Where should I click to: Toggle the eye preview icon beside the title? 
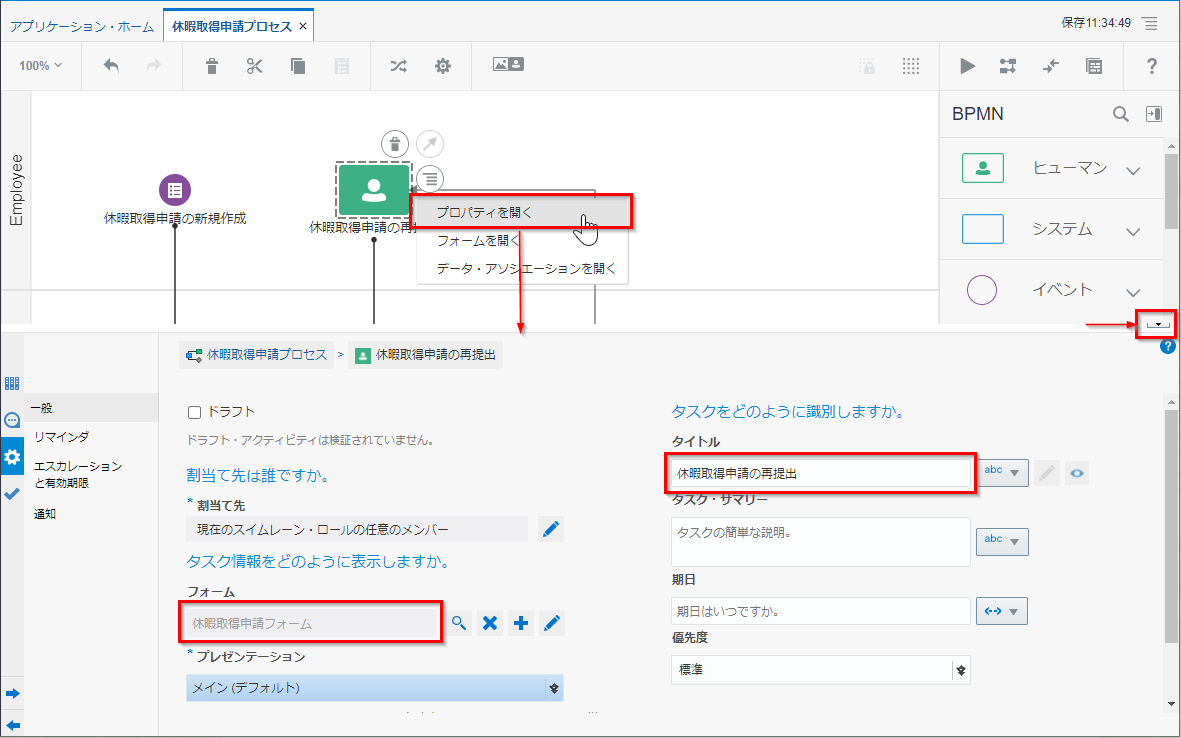[1076, 474]
